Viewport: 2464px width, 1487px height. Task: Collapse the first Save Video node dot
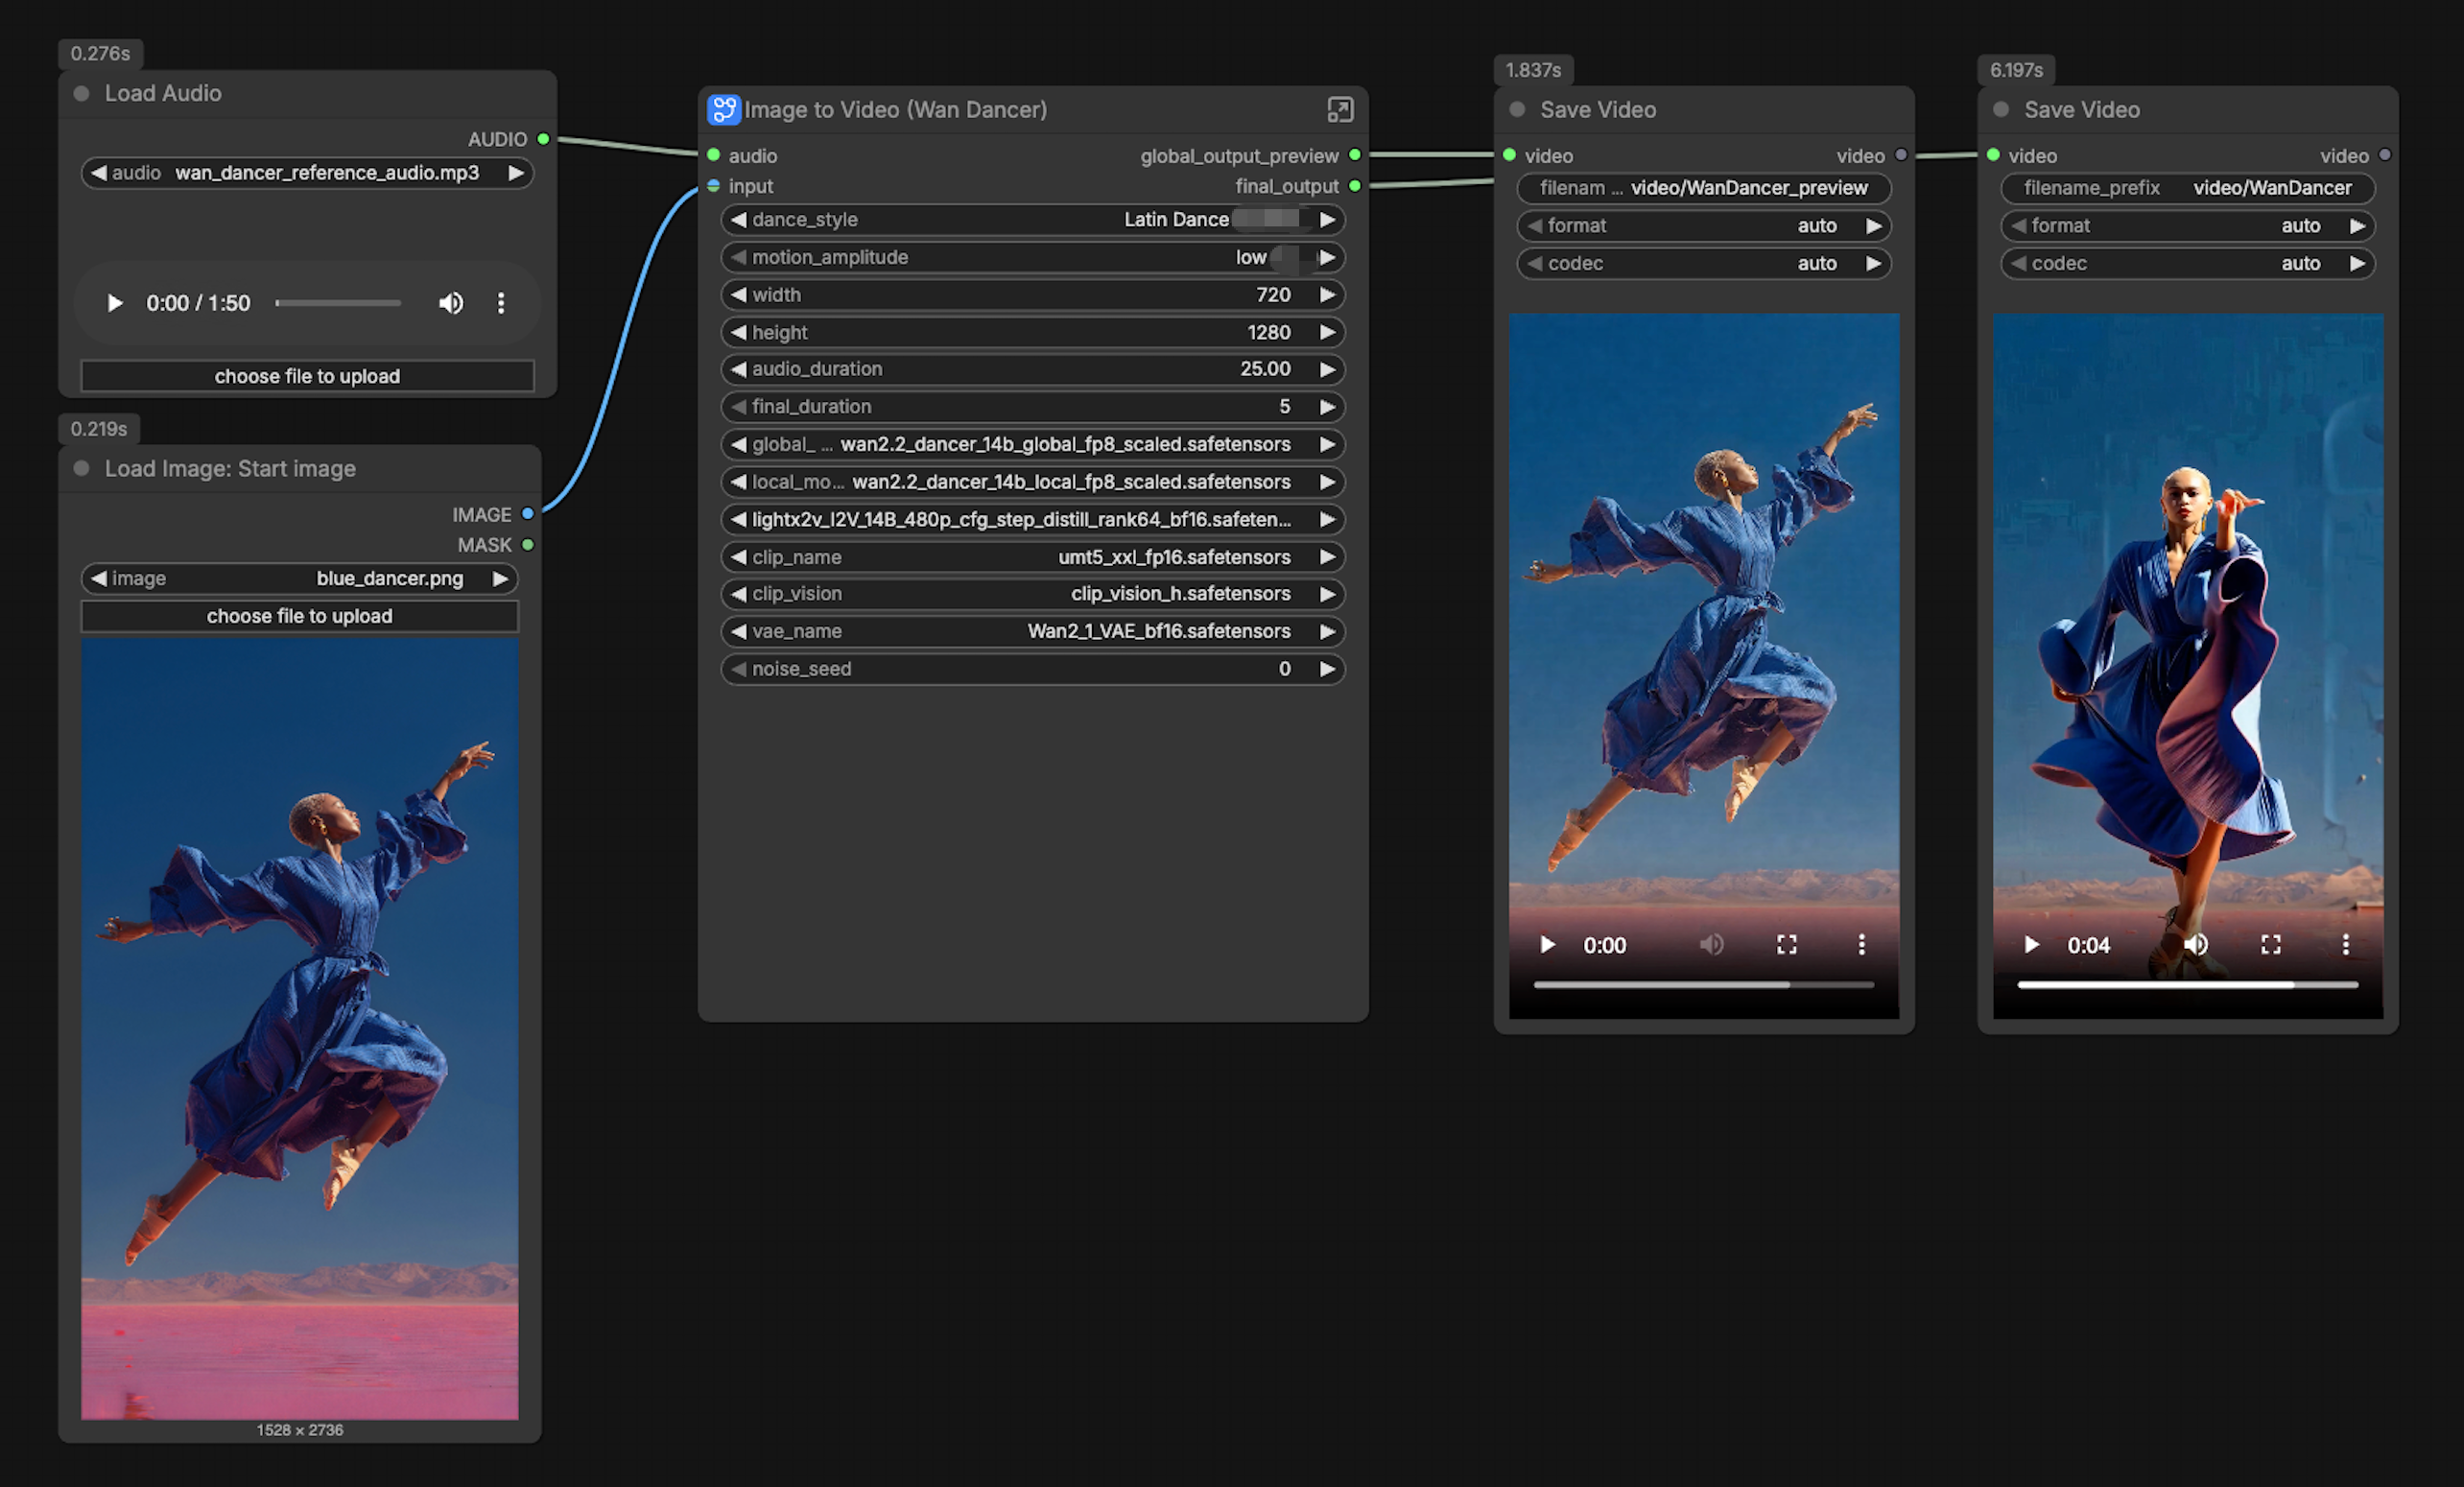[x=1517, y=109]
